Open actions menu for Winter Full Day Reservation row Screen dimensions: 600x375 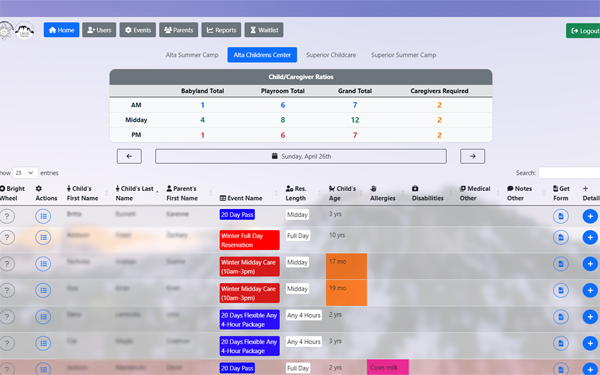[x=43, y=237]
